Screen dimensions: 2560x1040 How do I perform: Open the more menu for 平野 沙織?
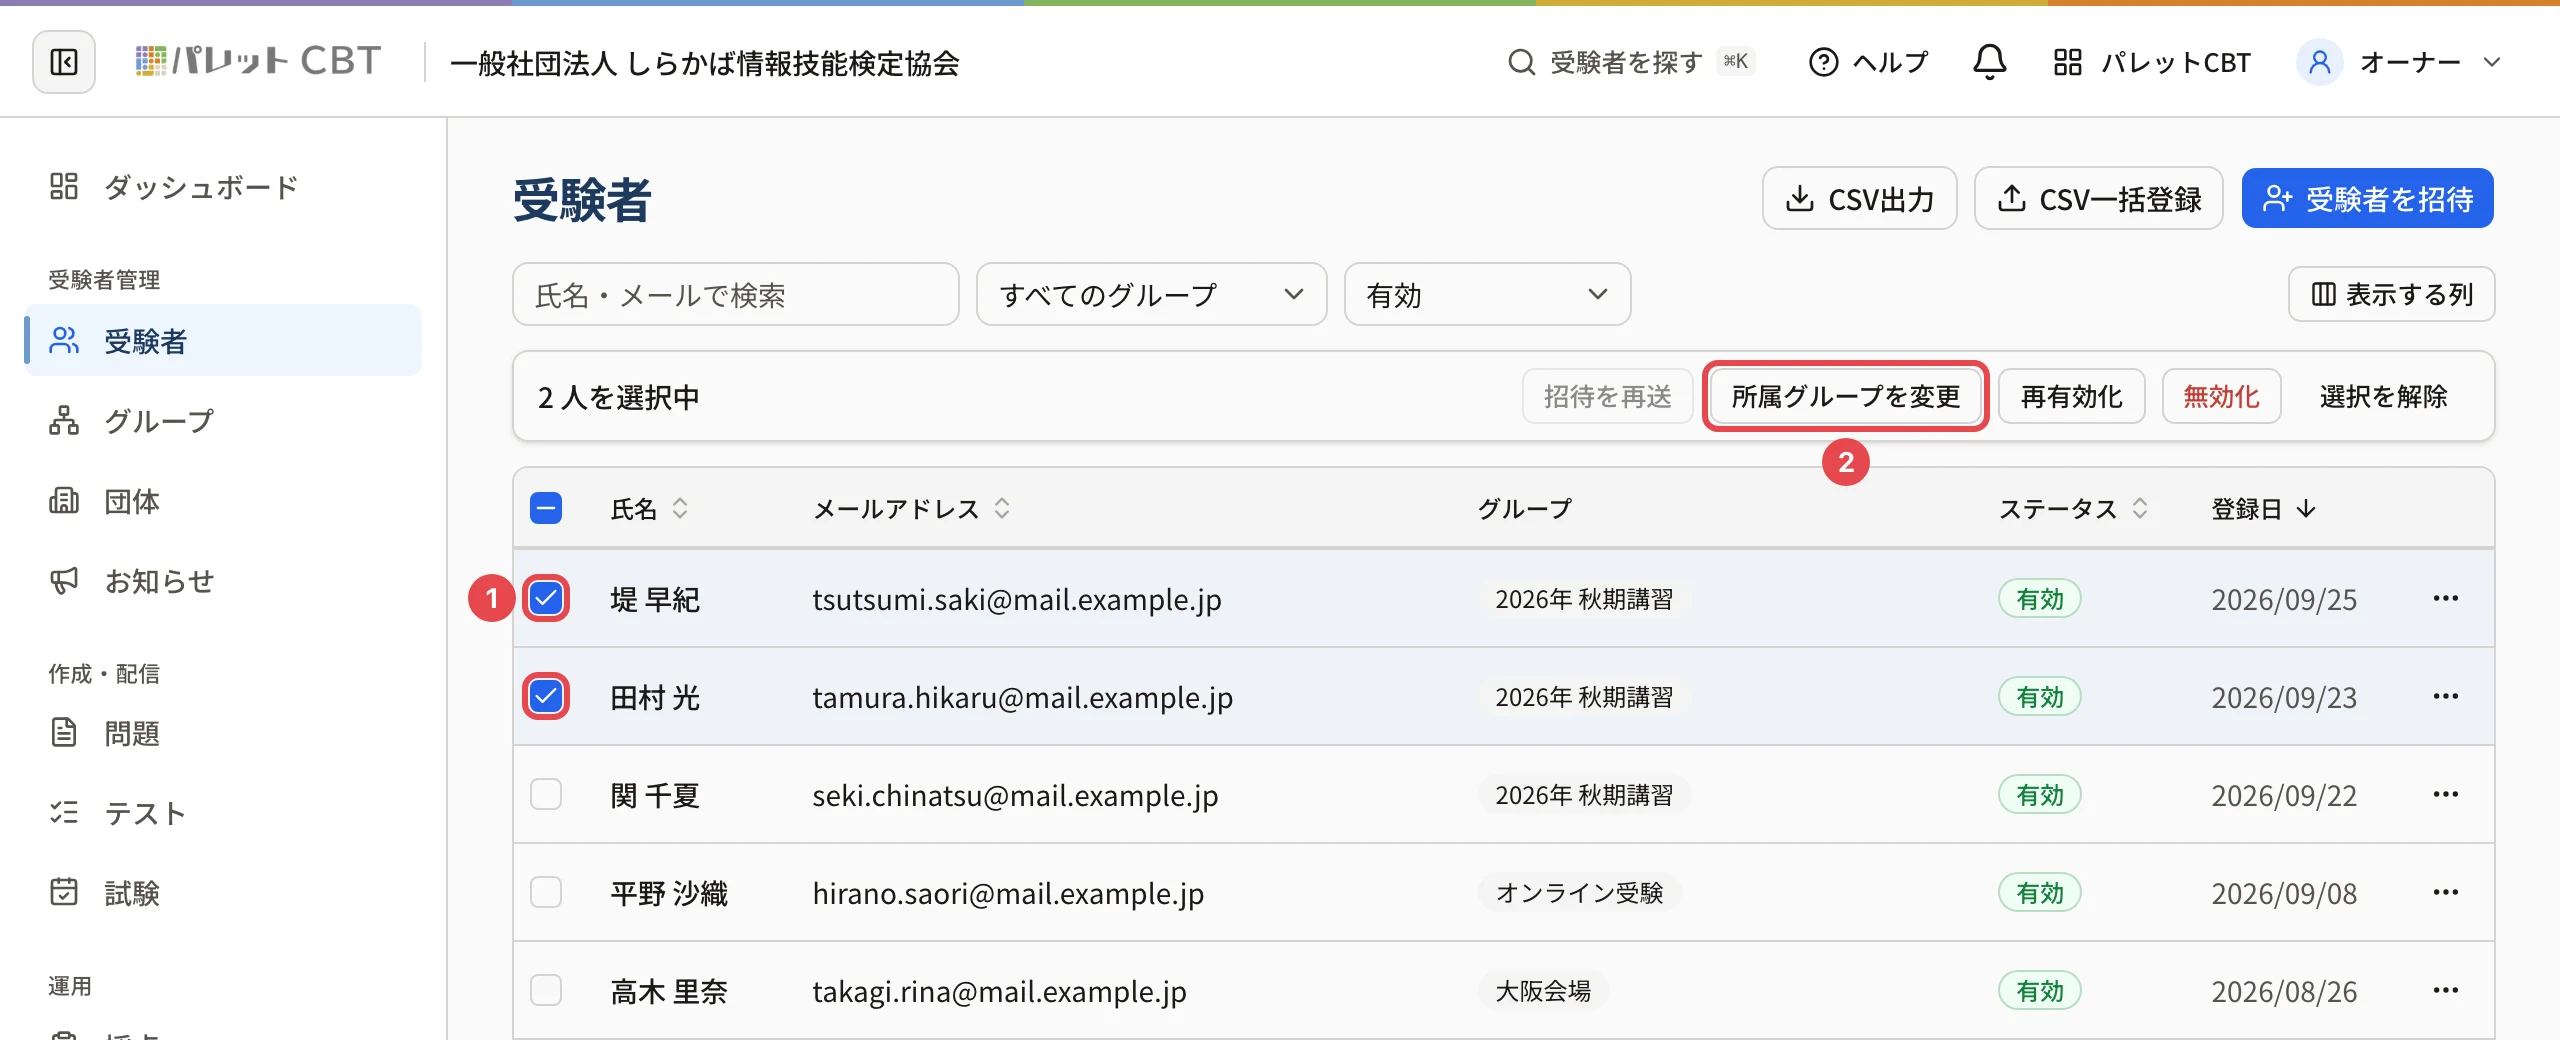(2446, 893)
